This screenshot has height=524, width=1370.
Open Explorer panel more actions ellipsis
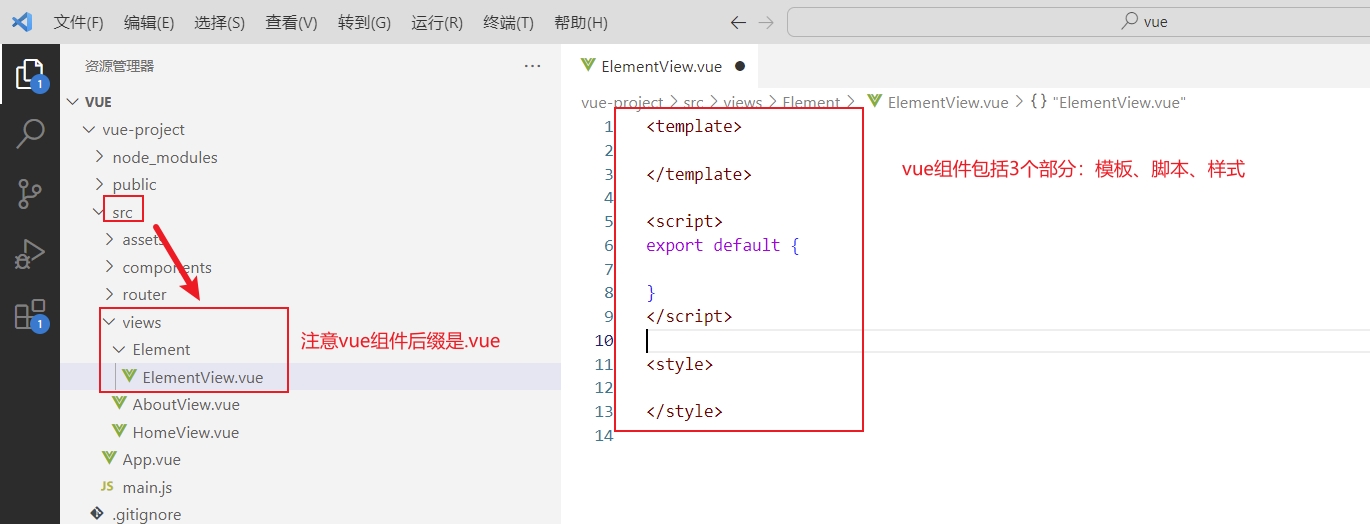[532, 66]
